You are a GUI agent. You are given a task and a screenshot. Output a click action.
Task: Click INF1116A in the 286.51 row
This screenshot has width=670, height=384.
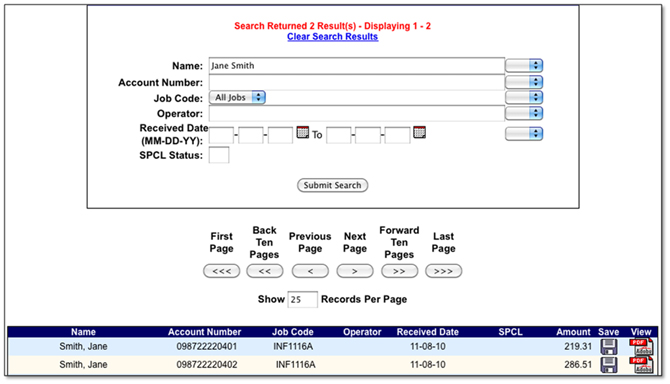tap(296, 365)
